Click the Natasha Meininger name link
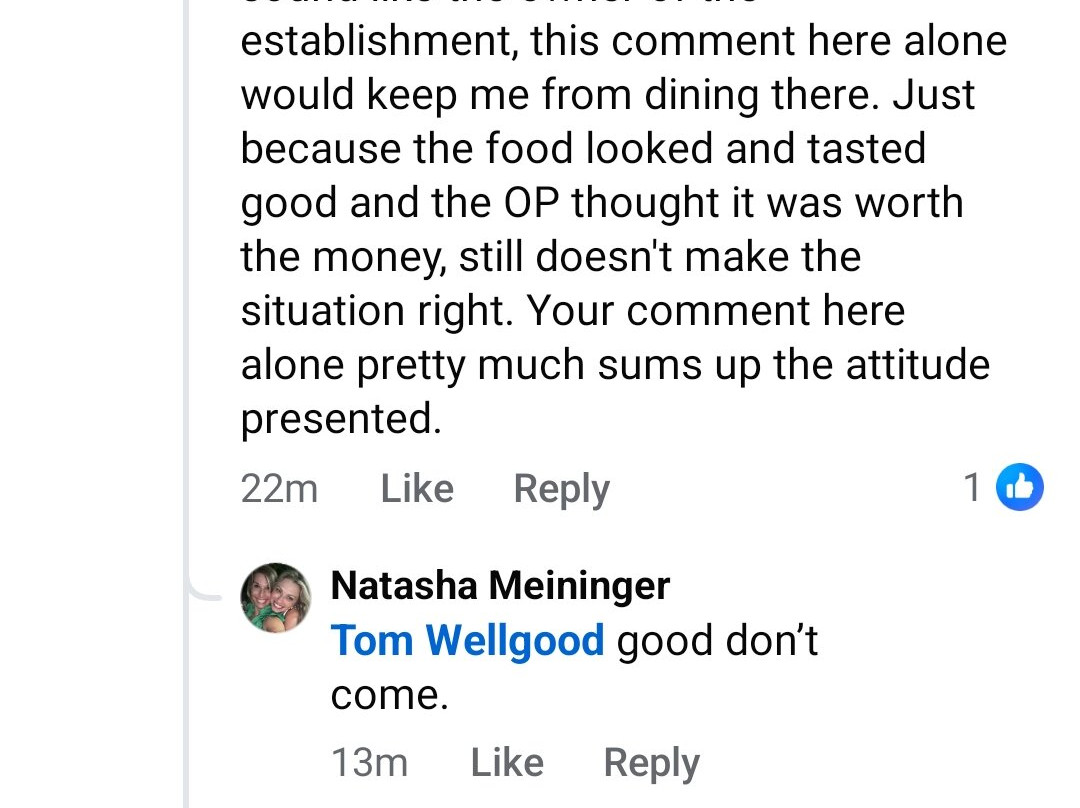The width and height of the screenshot is (1080, 808). click(x=500, y=585)
